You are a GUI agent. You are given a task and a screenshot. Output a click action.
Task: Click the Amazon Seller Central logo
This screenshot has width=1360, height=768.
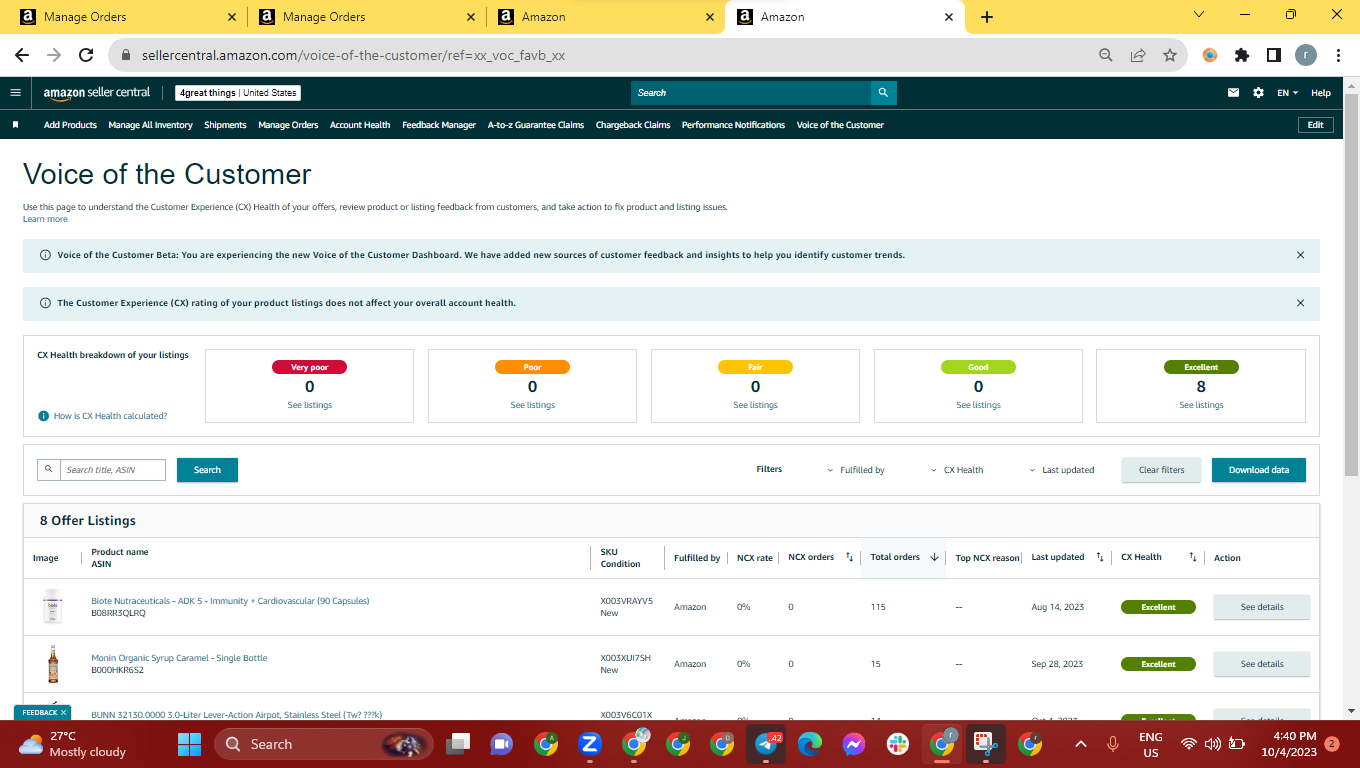pyautogui.click(x=97, y=93)
